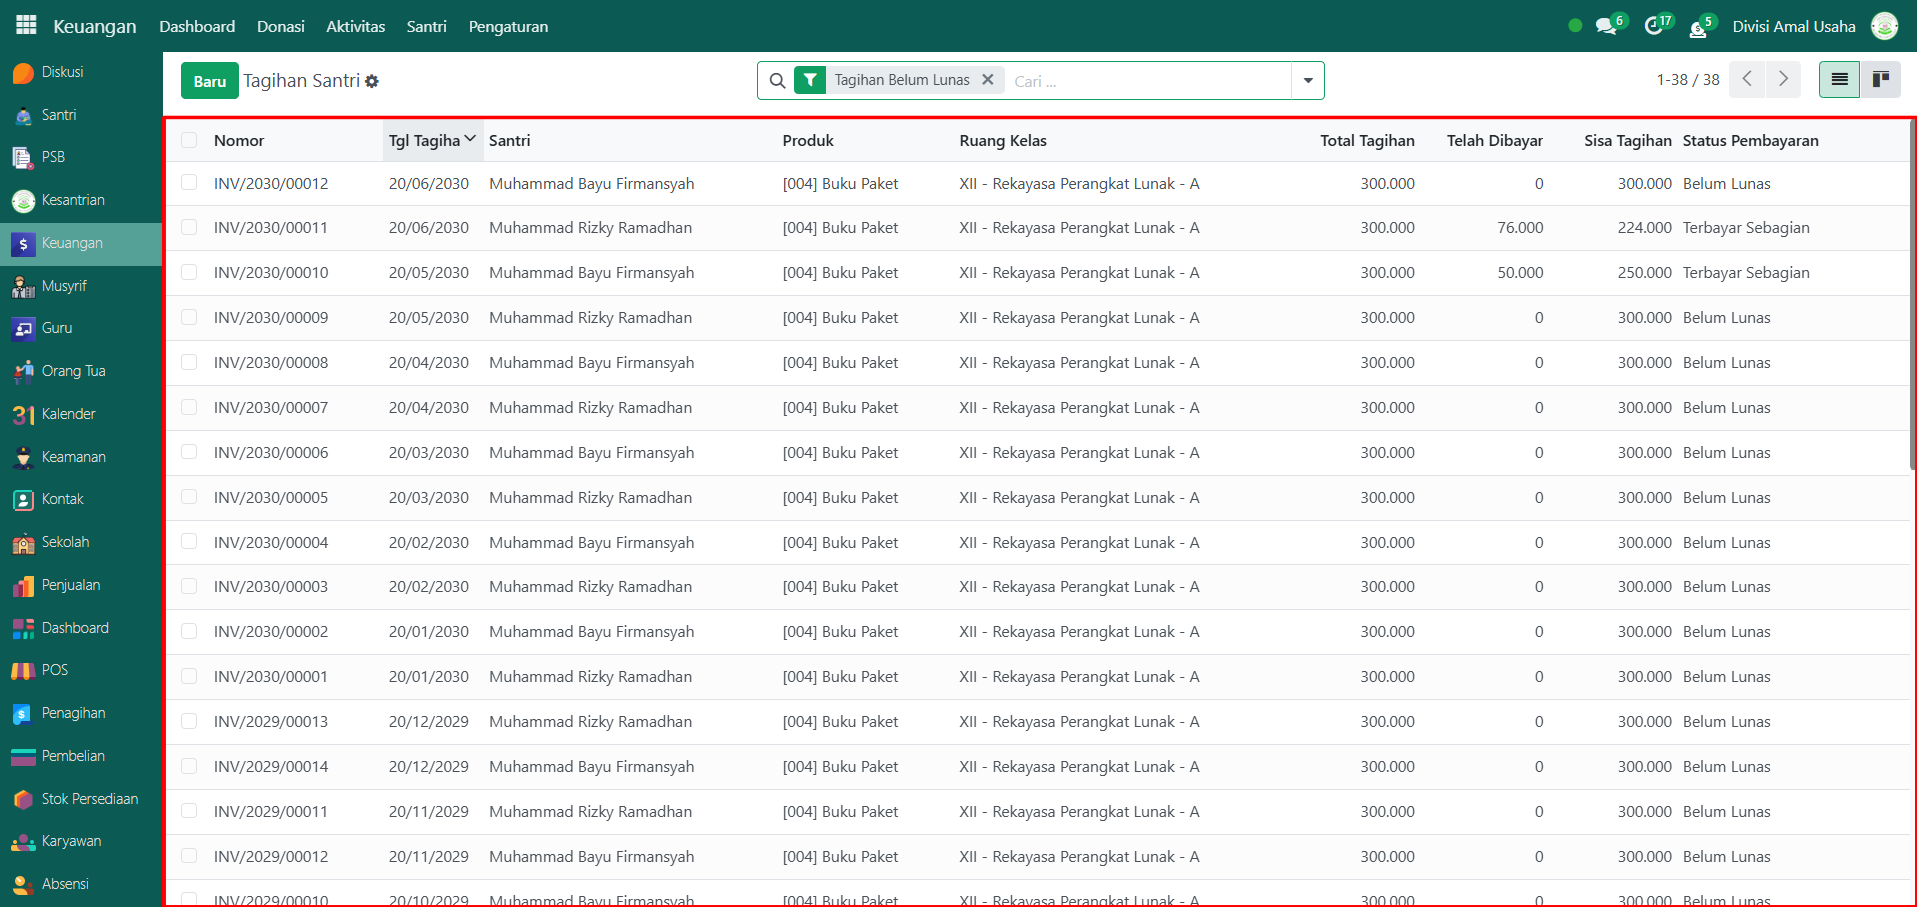Select all rows with header checkbox
1917x907 pixels.
(189, 140)
